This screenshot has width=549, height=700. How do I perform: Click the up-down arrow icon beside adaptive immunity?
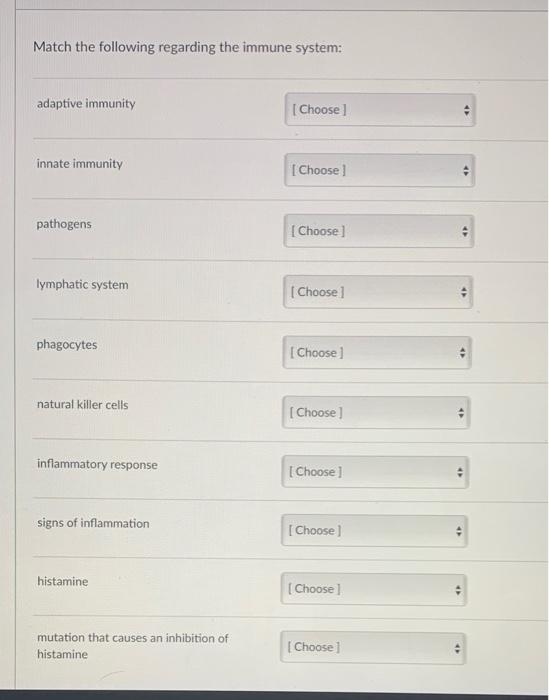[466, 110]
